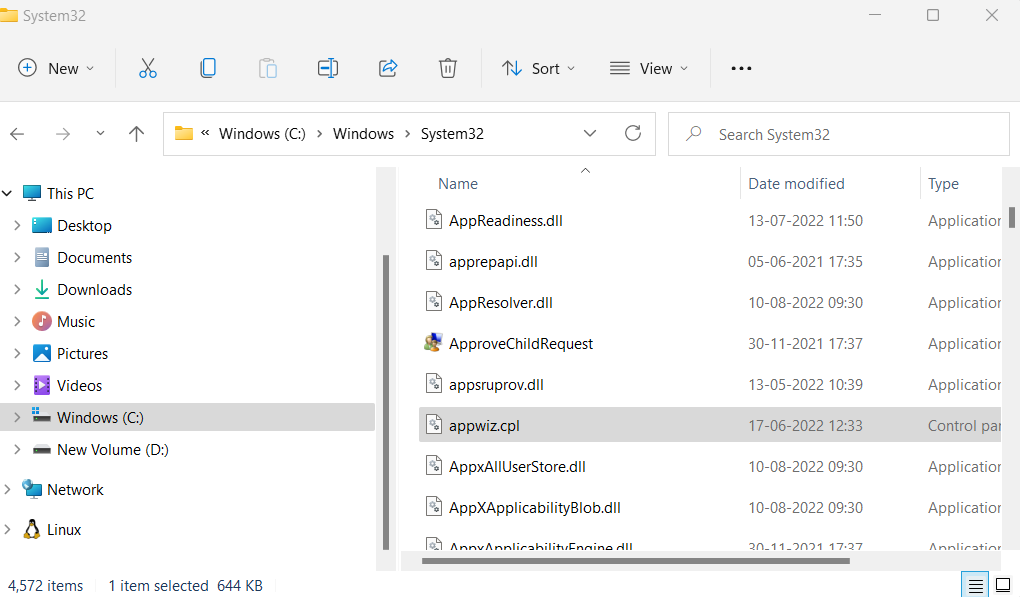Click the file list vertical scrollbar thumb
This screenshot has height=597, width=1020.
[x=1012, y=217]
